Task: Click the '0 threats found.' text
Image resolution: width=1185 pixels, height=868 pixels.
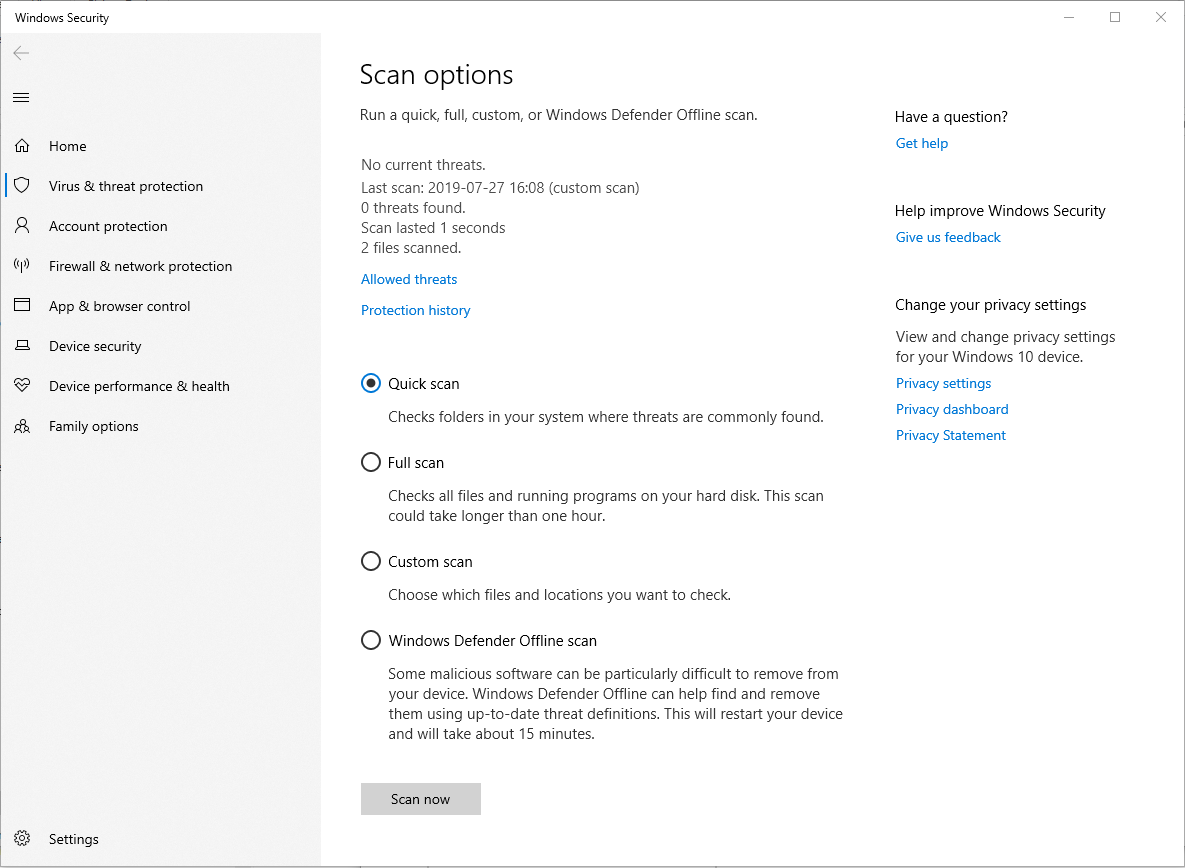Action: [413, 208]
